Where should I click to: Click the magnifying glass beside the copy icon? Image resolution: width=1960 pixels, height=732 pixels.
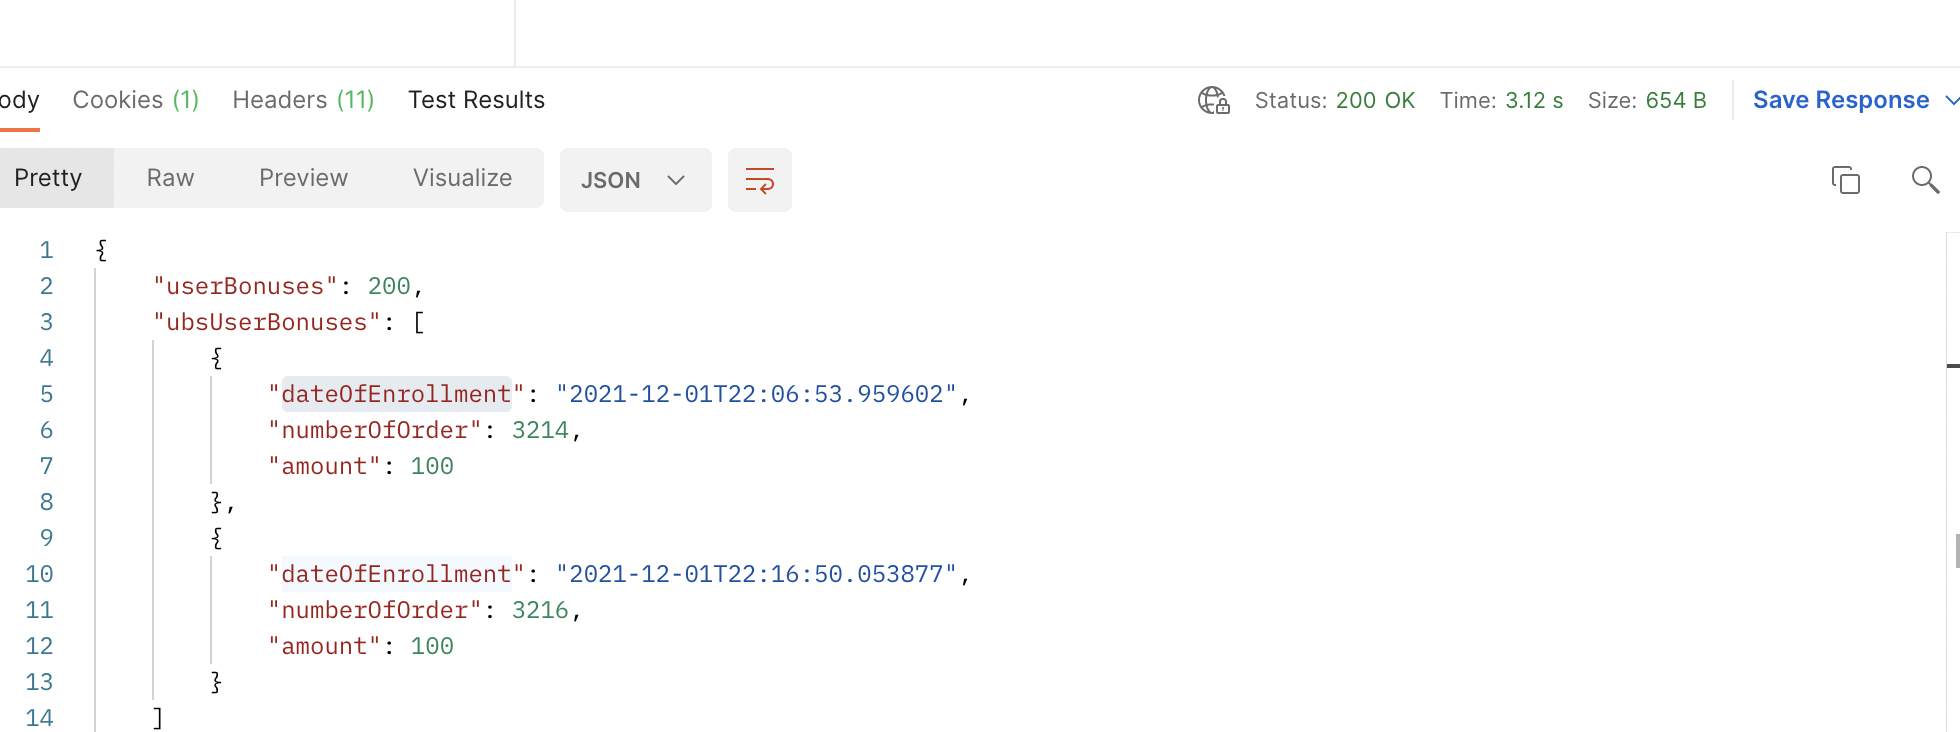coord(1925,180)
